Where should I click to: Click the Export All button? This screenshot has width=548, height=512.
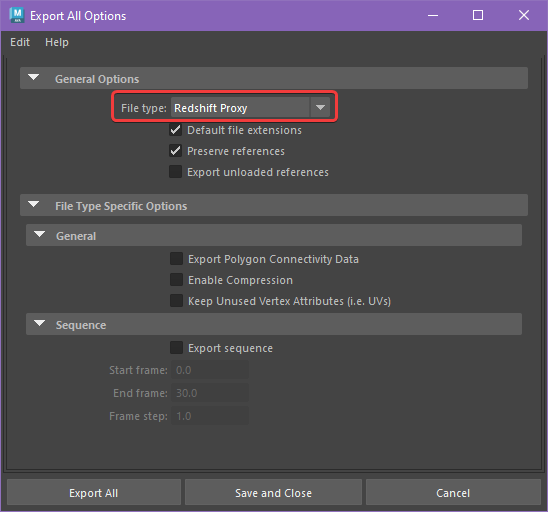click(94, 493)
